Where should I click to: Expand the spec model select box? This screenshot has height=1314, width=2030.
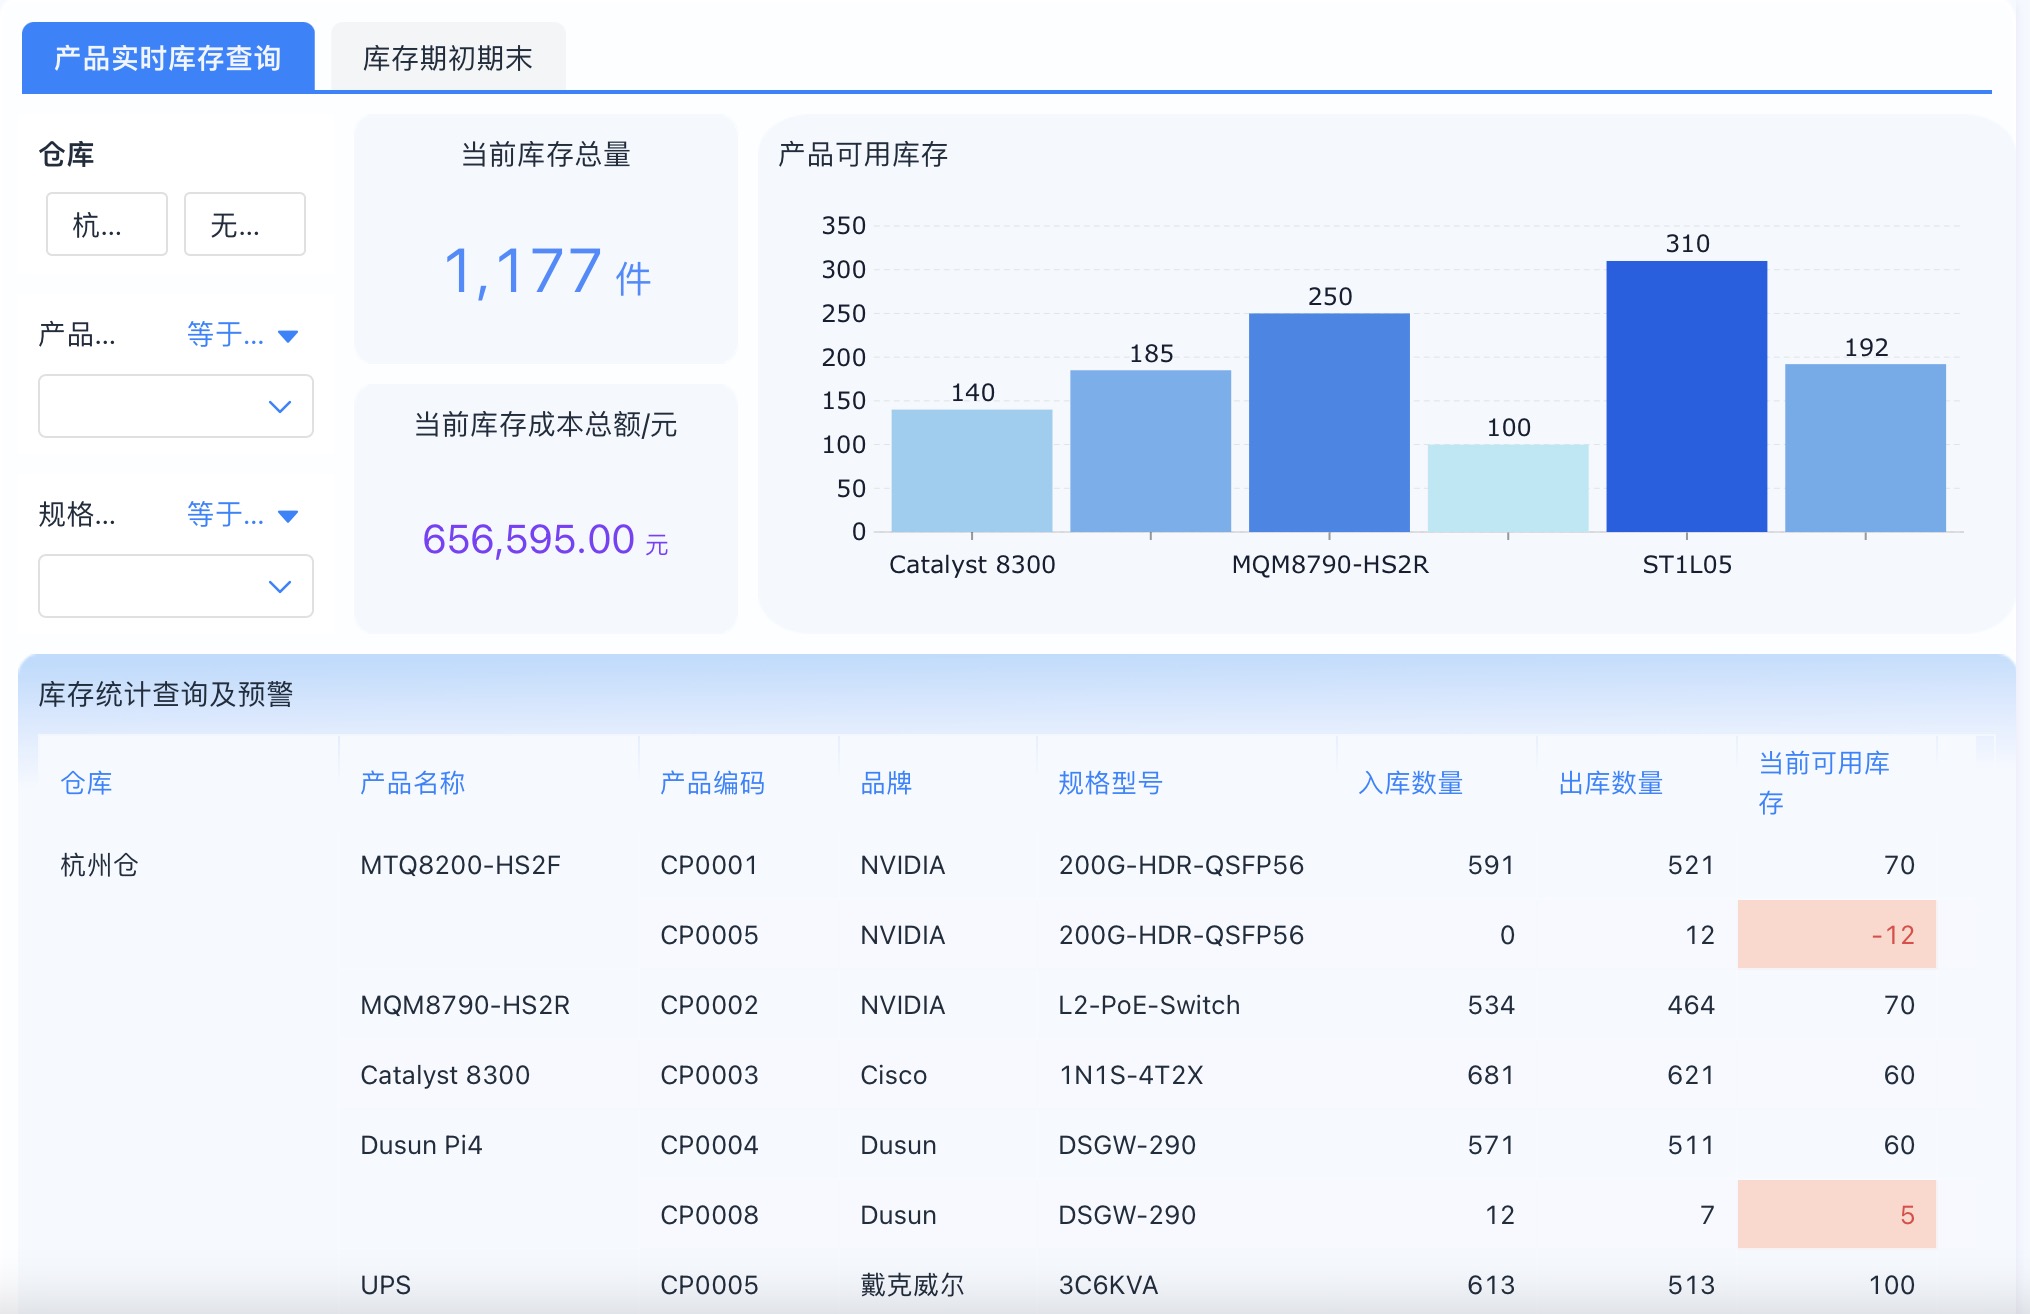176,586
